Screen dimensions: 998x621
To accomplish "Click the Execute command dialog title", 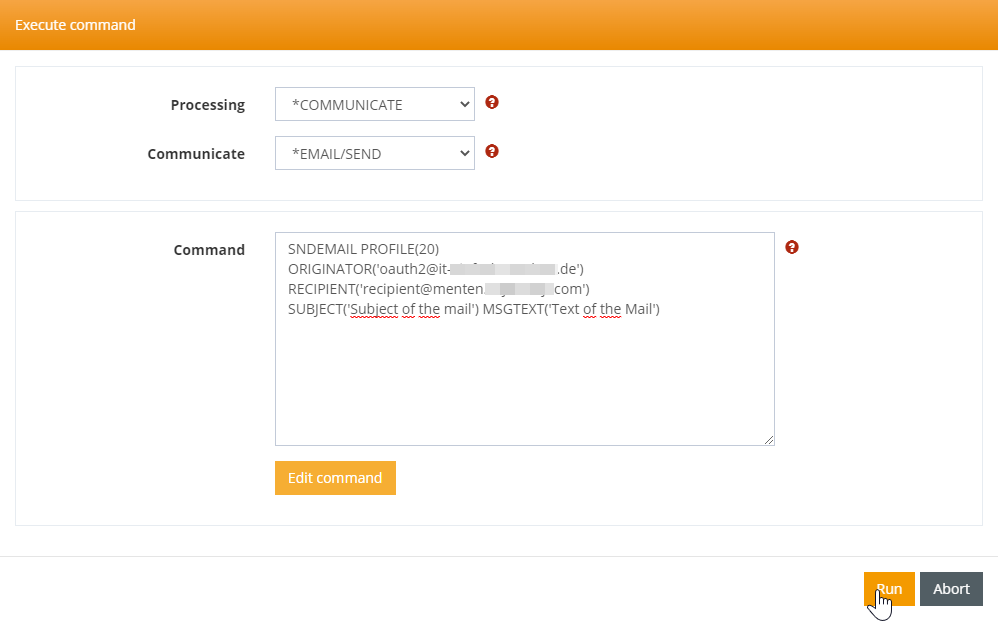I will (x=75, y=24).
